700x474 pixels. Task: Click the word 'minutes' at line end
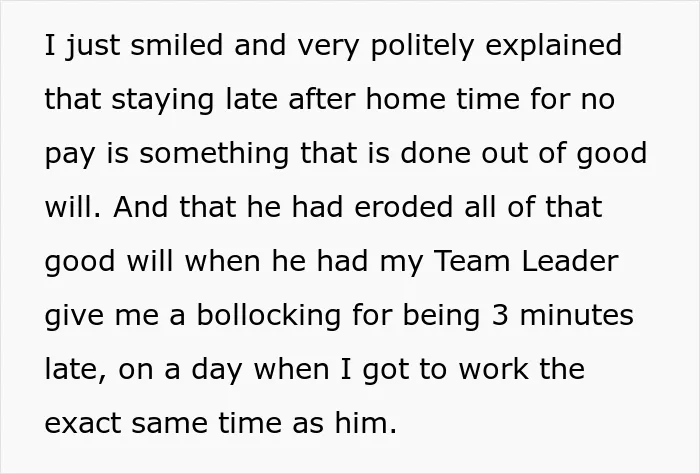(x=577, y=315)
